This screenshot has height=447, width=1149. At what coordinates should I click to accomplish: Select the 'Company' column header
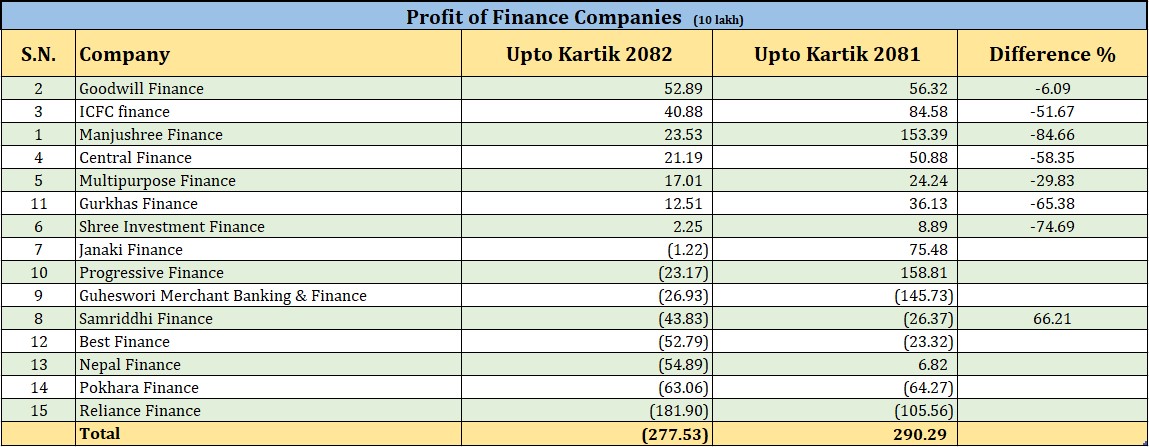tap(125, 54)
